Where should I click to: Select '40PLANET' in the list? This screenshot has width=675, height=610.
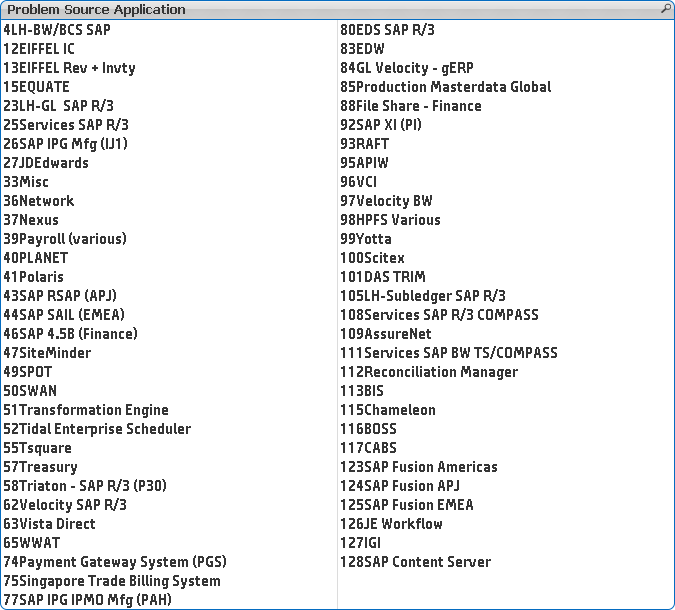click(169, 257)
